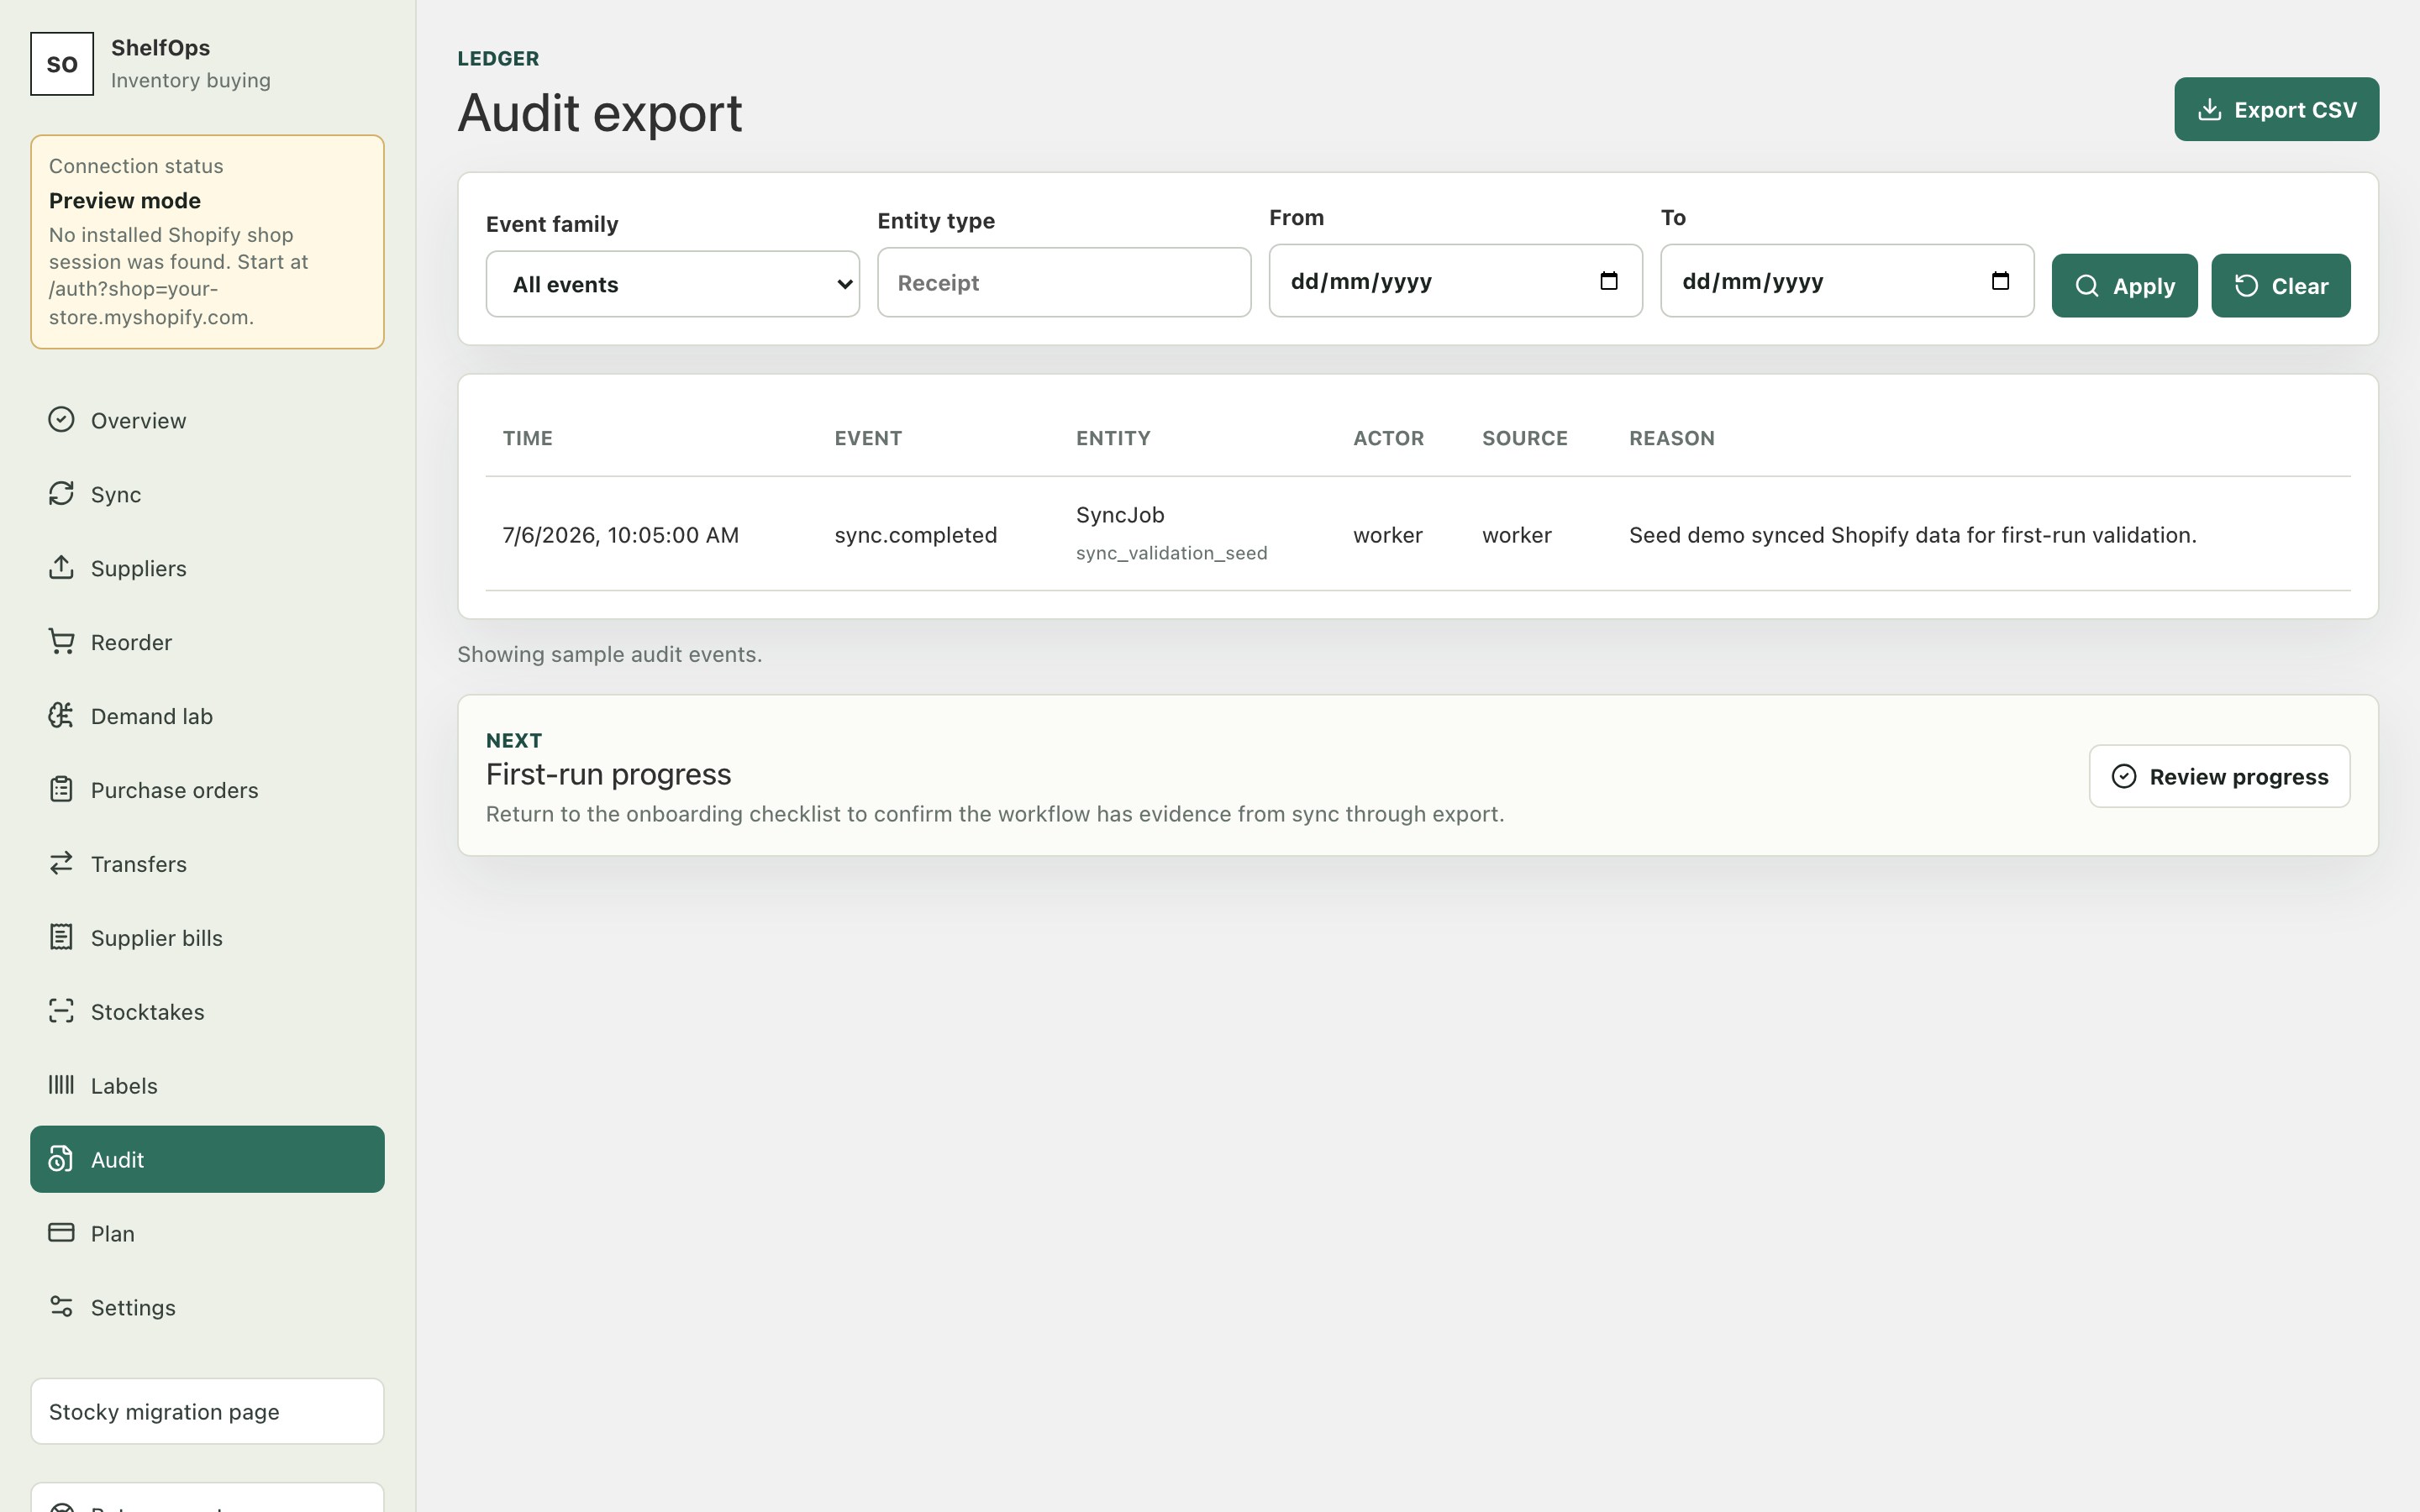Click the Seed demo synced Shopify data reason

coord(1912,535)
